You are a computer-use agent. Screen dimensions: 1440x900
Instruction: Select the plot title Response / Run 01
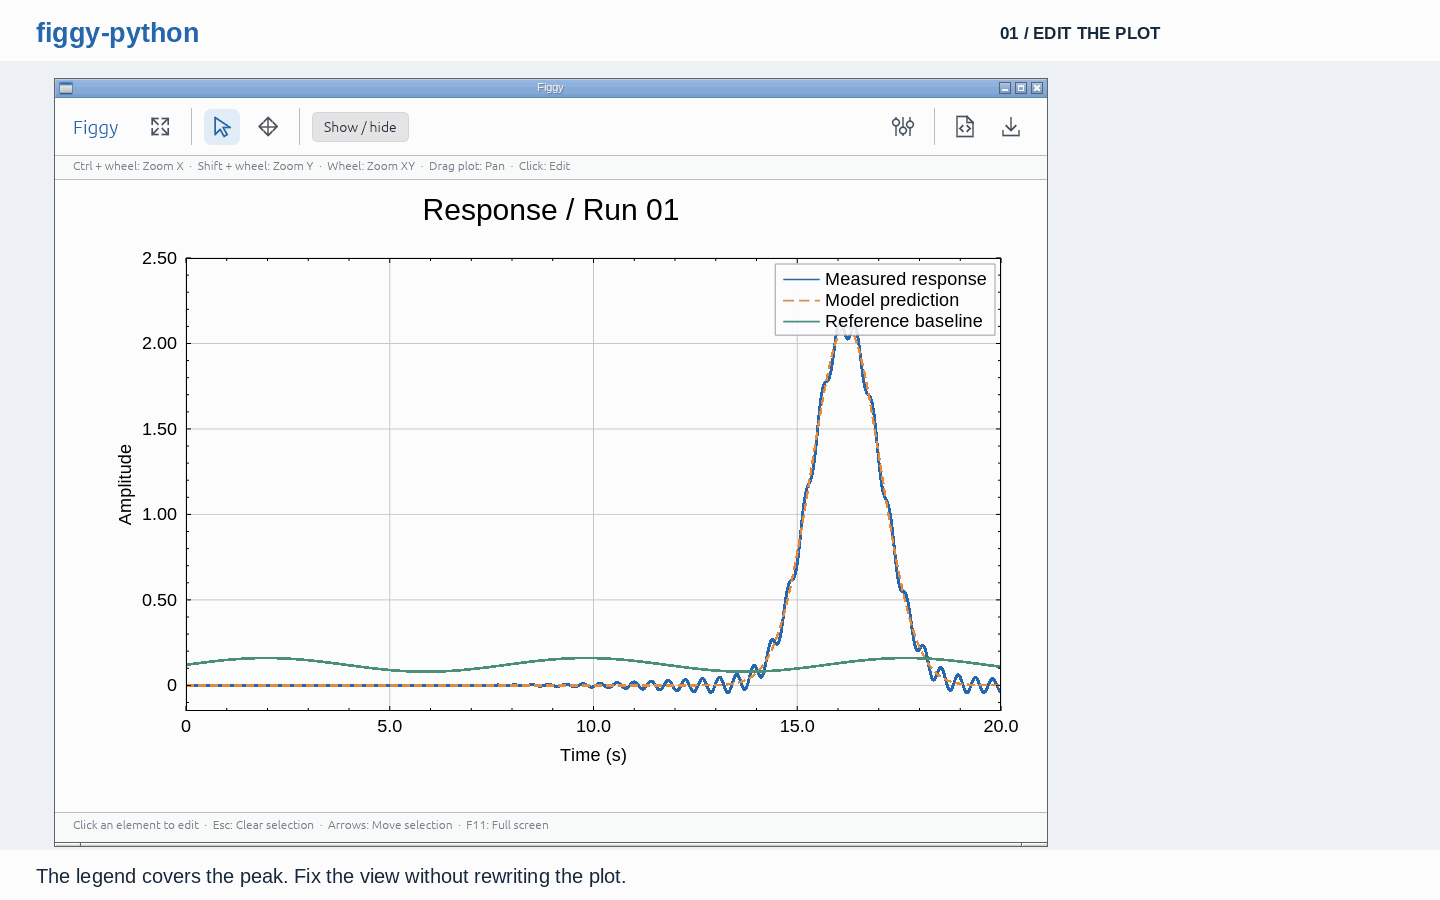551,210
